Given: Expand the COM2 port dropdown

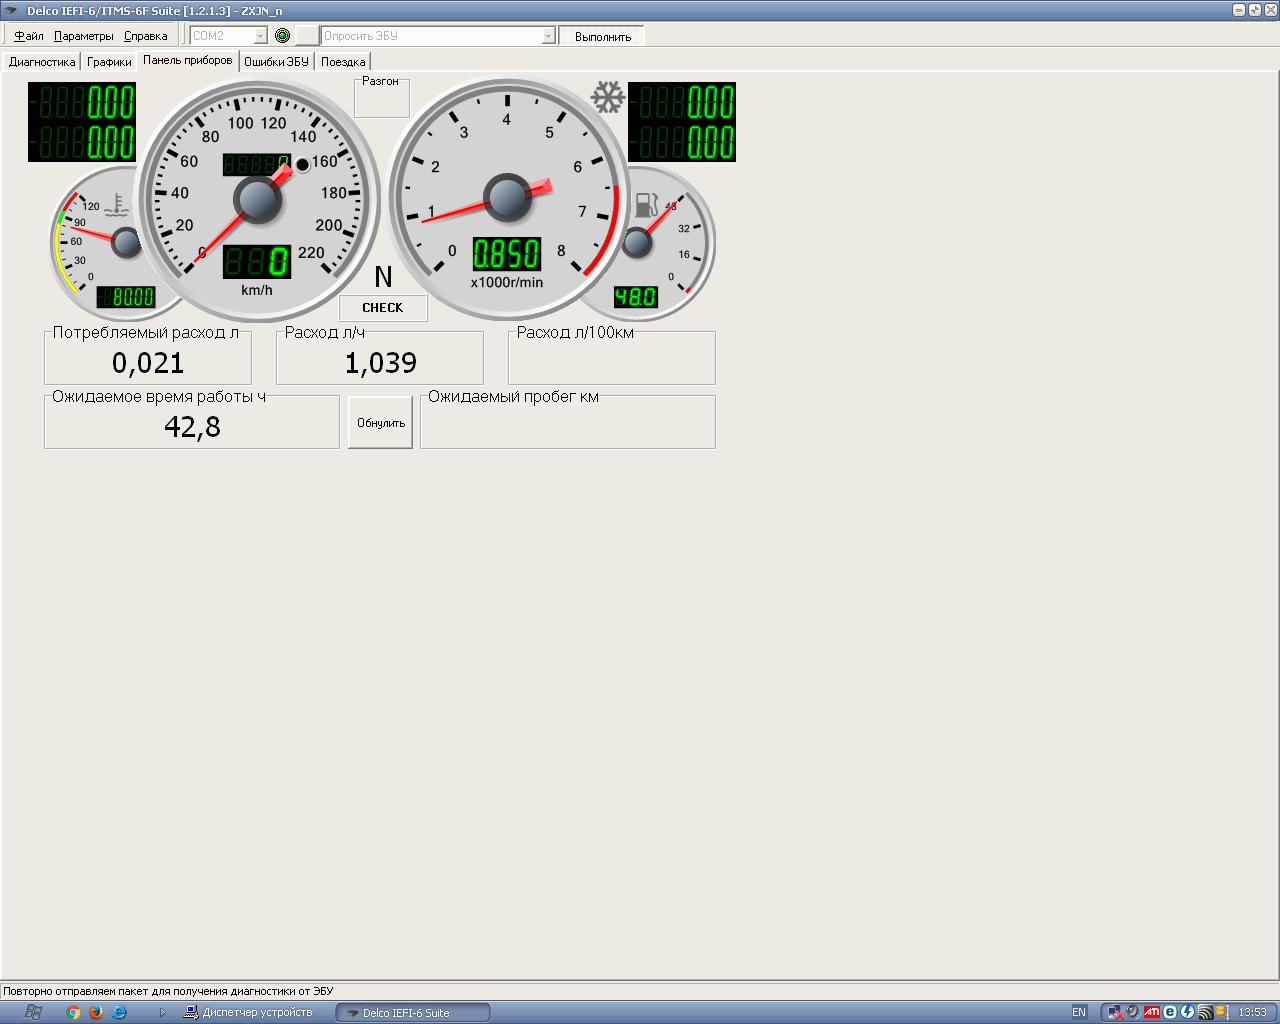Looking at the screenshot, I should coord(261,36).
